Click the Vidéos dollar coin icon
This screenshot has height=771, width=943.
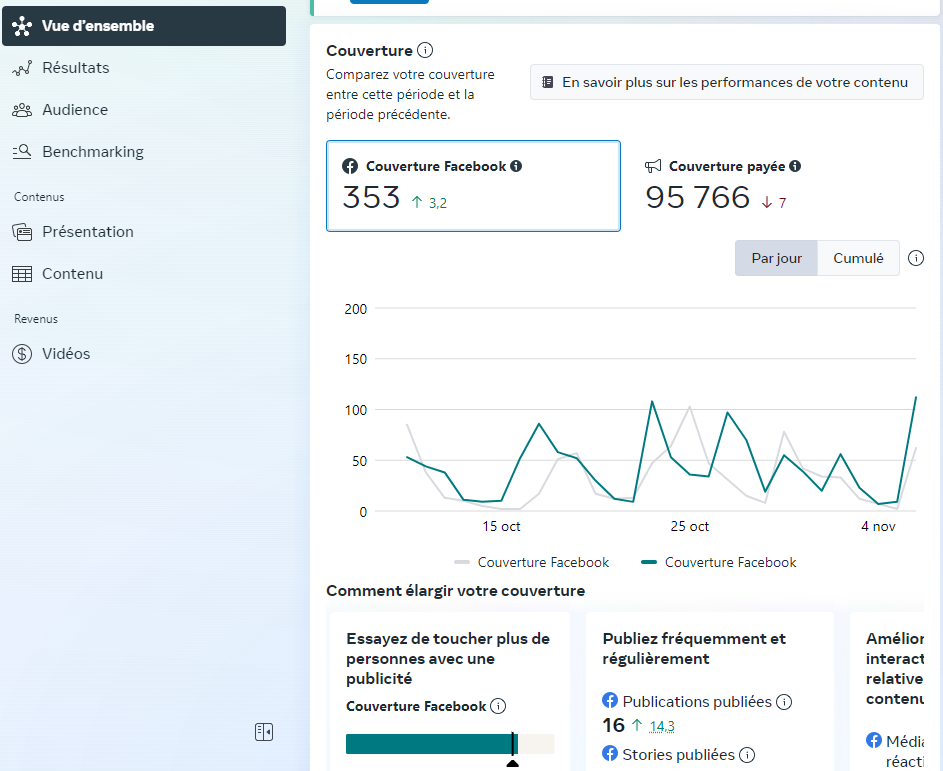22,354
